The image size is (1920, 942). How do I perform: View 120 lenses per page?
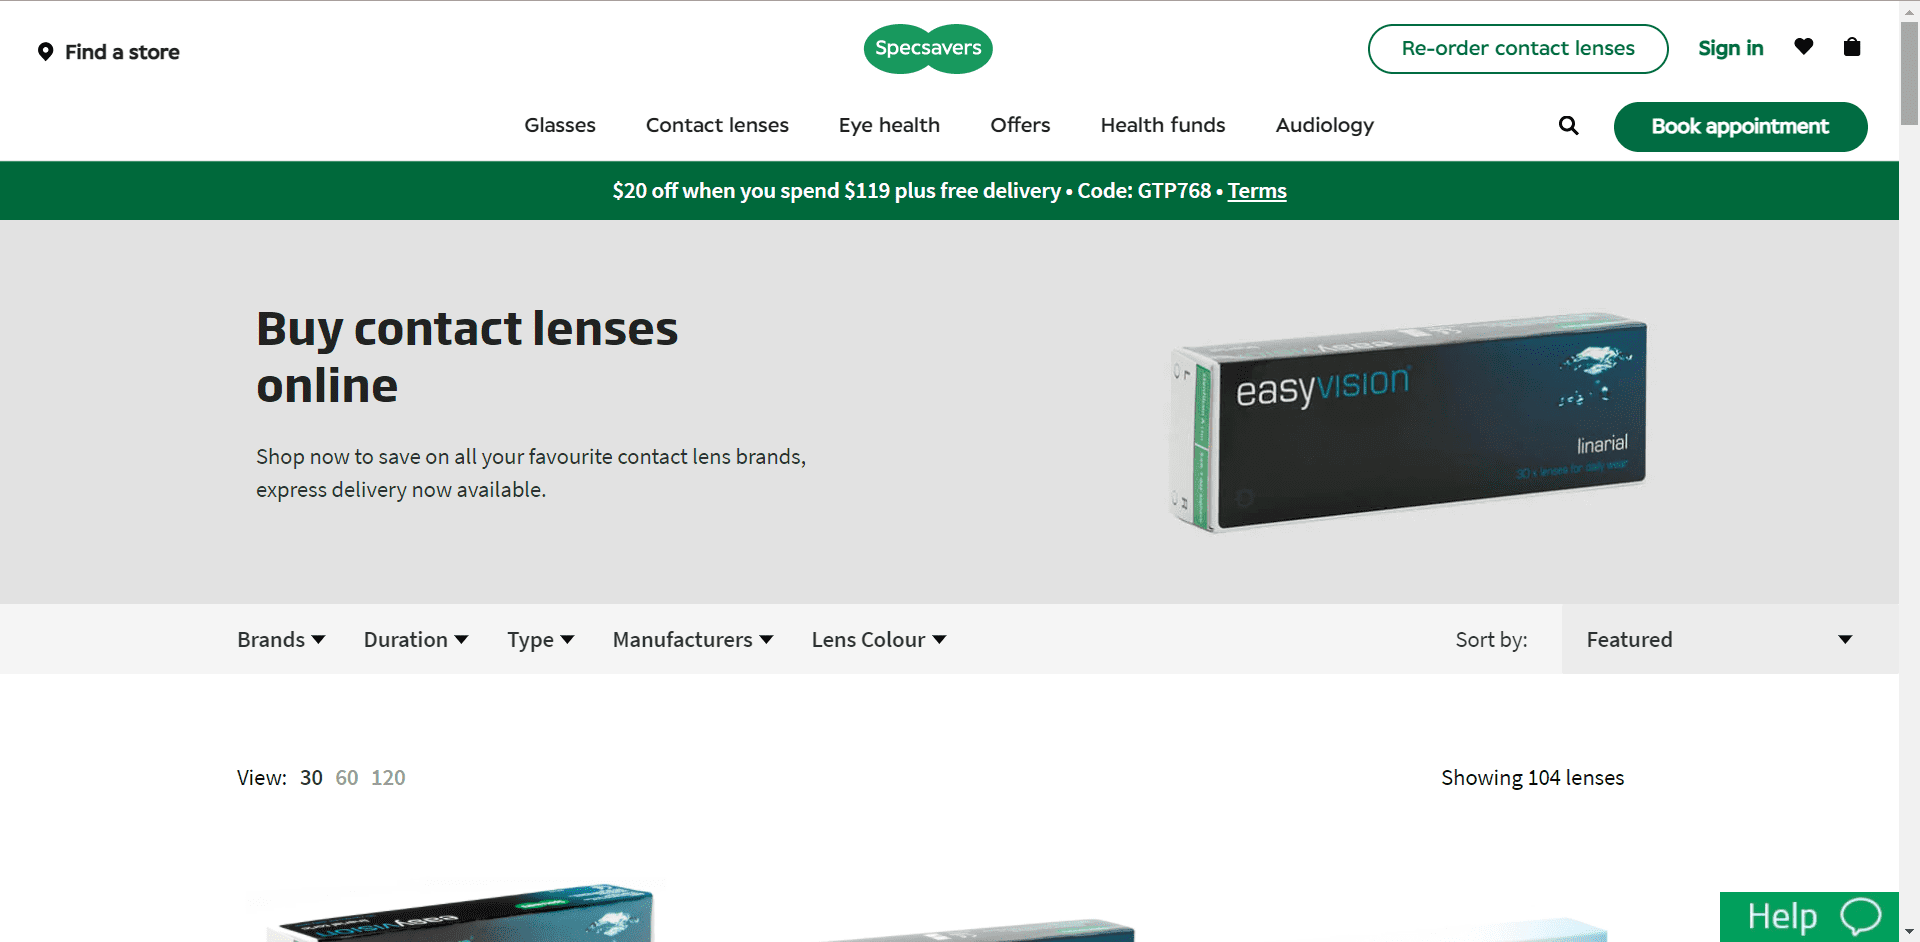(388, 778)
